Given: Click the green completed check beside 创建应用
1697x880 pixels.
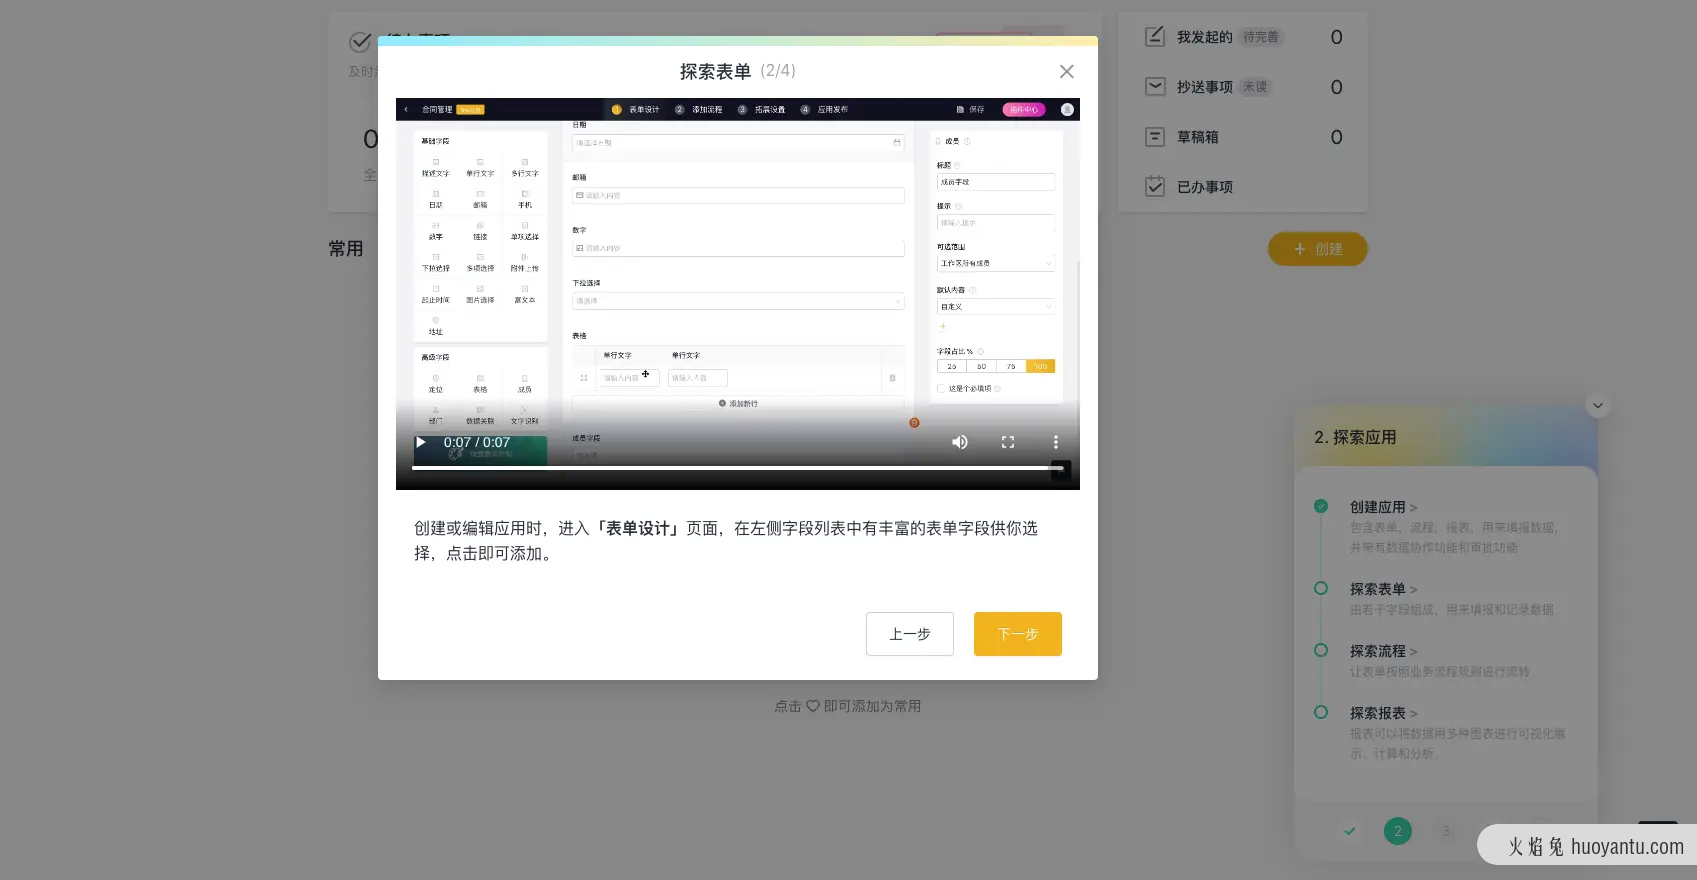Looking at the screenshot, I should click(1321, 506).
